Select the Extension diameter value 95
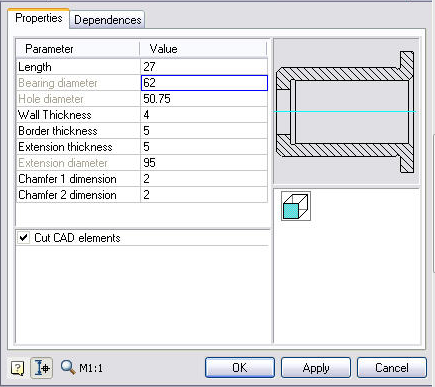This screenshot has width=435, height=387. point(204,163)
